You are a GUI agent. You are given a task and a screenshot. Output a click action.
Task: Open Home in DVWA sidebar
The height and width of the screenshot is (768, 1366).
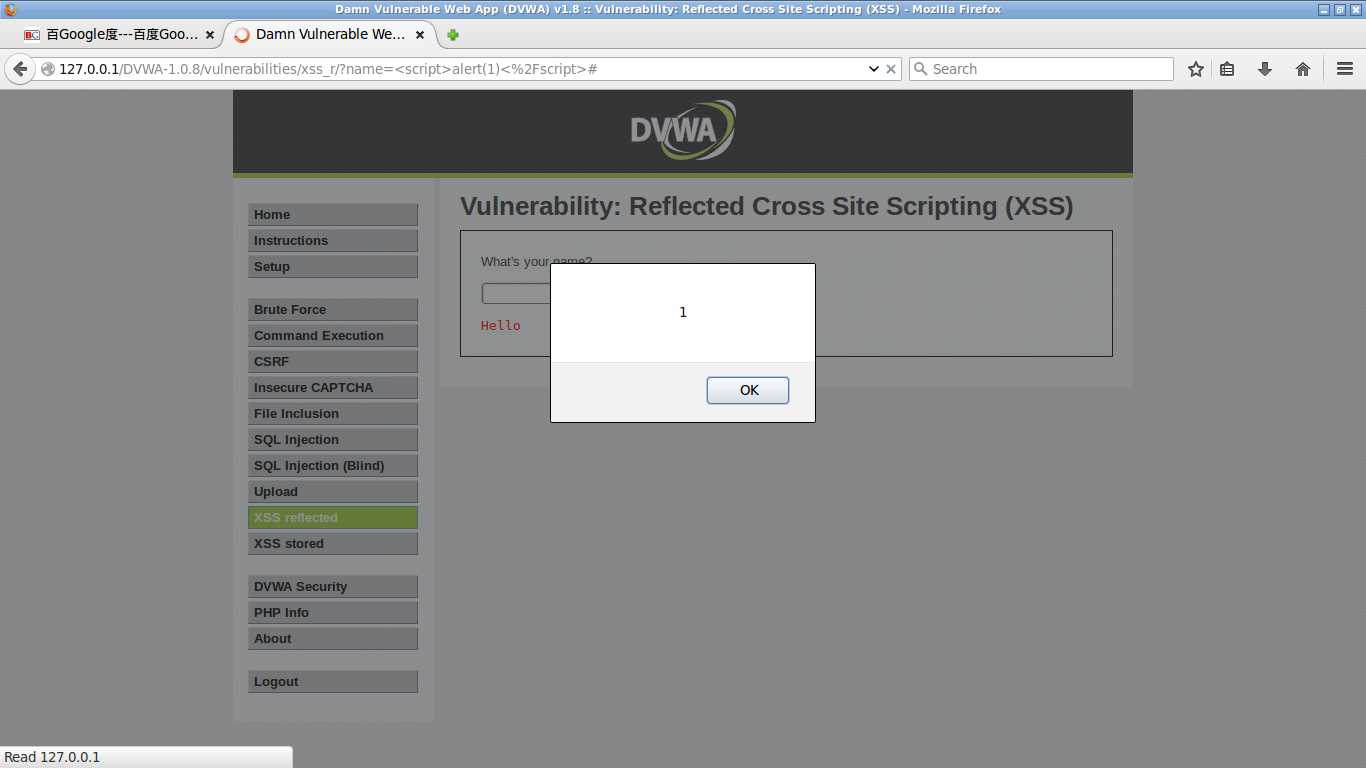(x=333, y=215)
